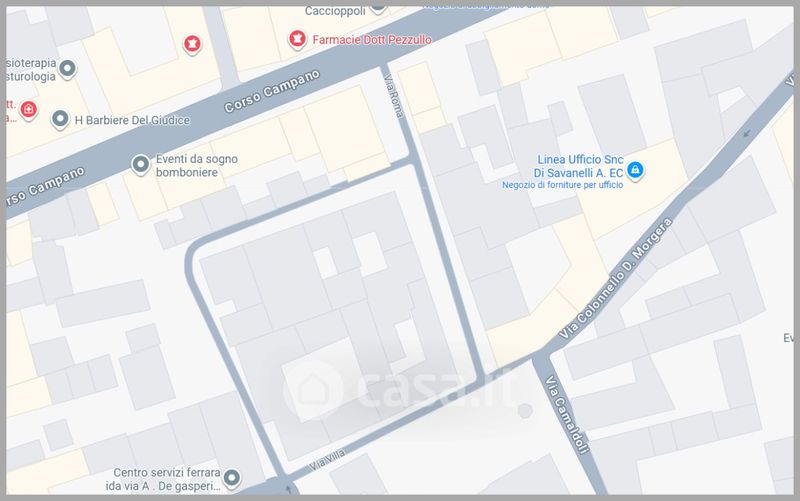This screenshot has height=501, width=800.
Task: Click the one-way arrow on Via Colonnello Morgera
Action: tap(747, 134)
